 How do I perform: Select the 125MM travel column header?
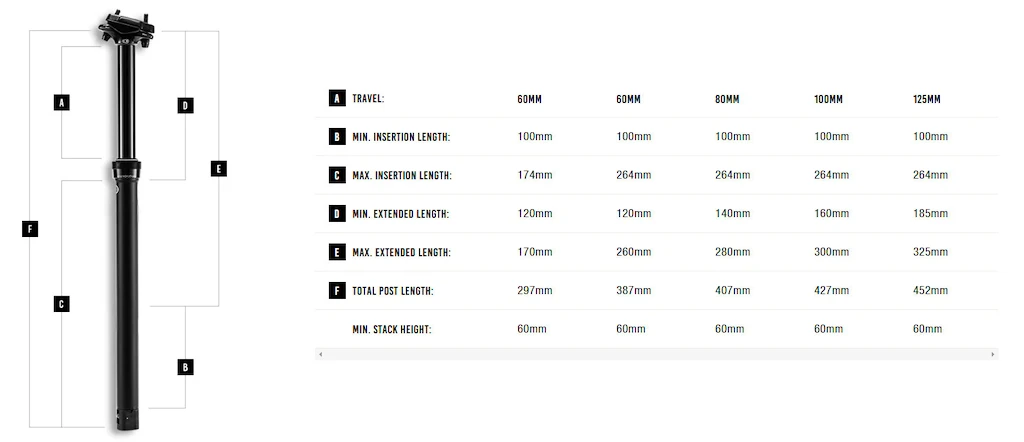tap(927, 99)
